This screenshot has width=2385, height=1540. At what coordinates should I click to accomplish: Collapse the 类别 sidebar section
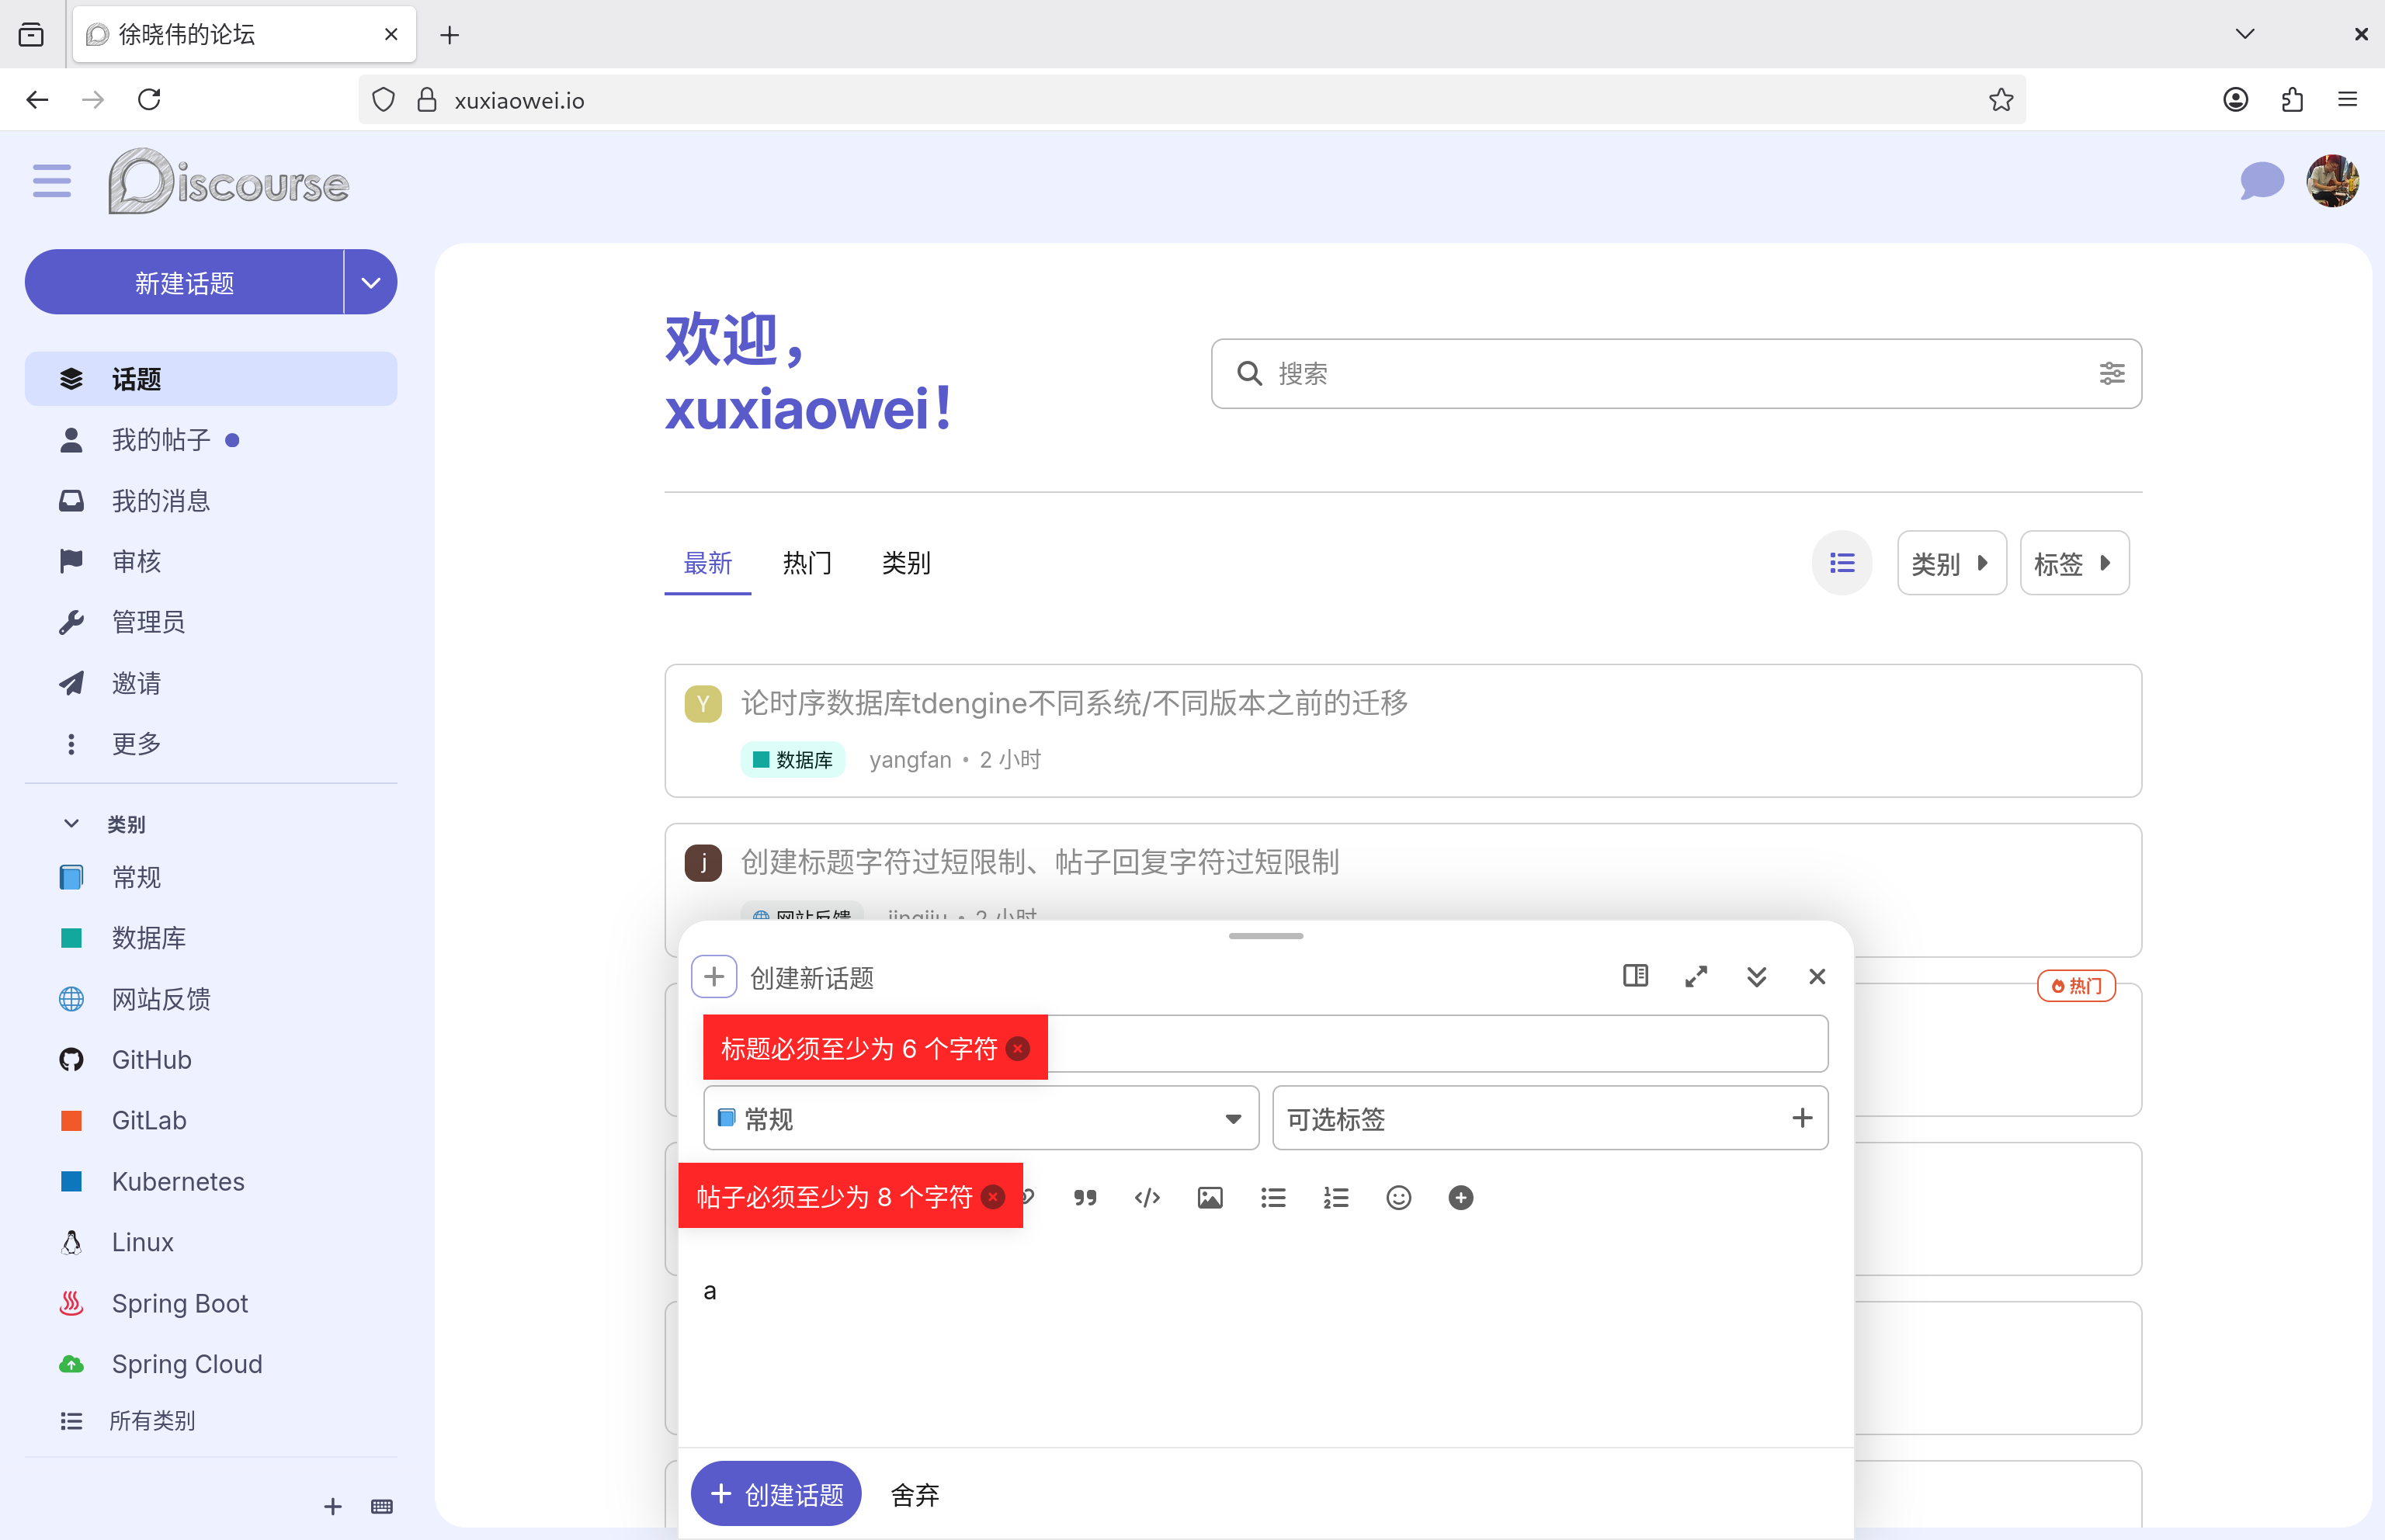[71, 824]
